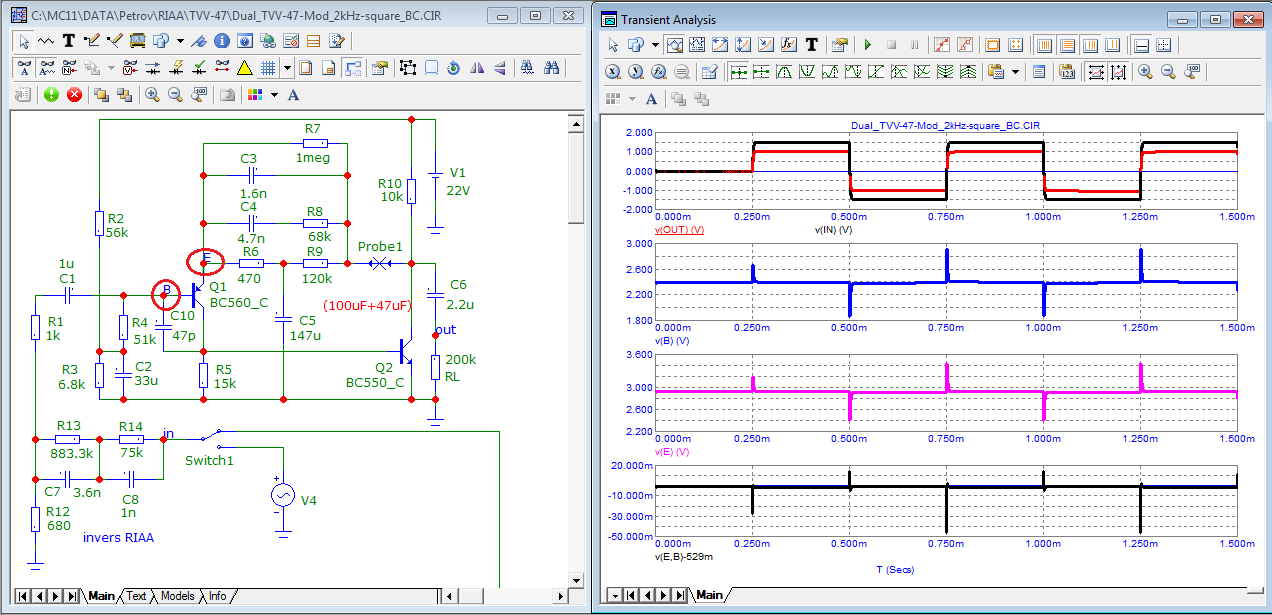Click the green Run analysis arrow
This screenshot has height=615, width=1272.
868,45
